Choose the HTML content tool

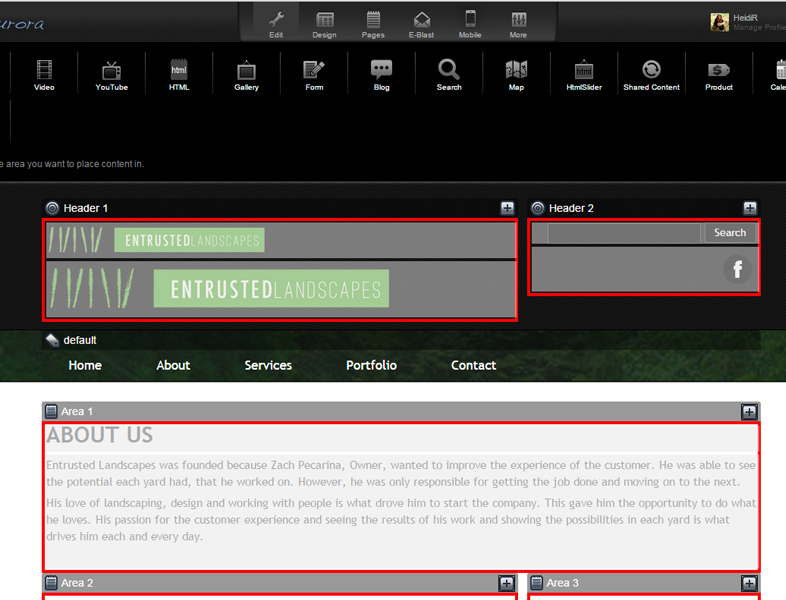tap(179, 75)
